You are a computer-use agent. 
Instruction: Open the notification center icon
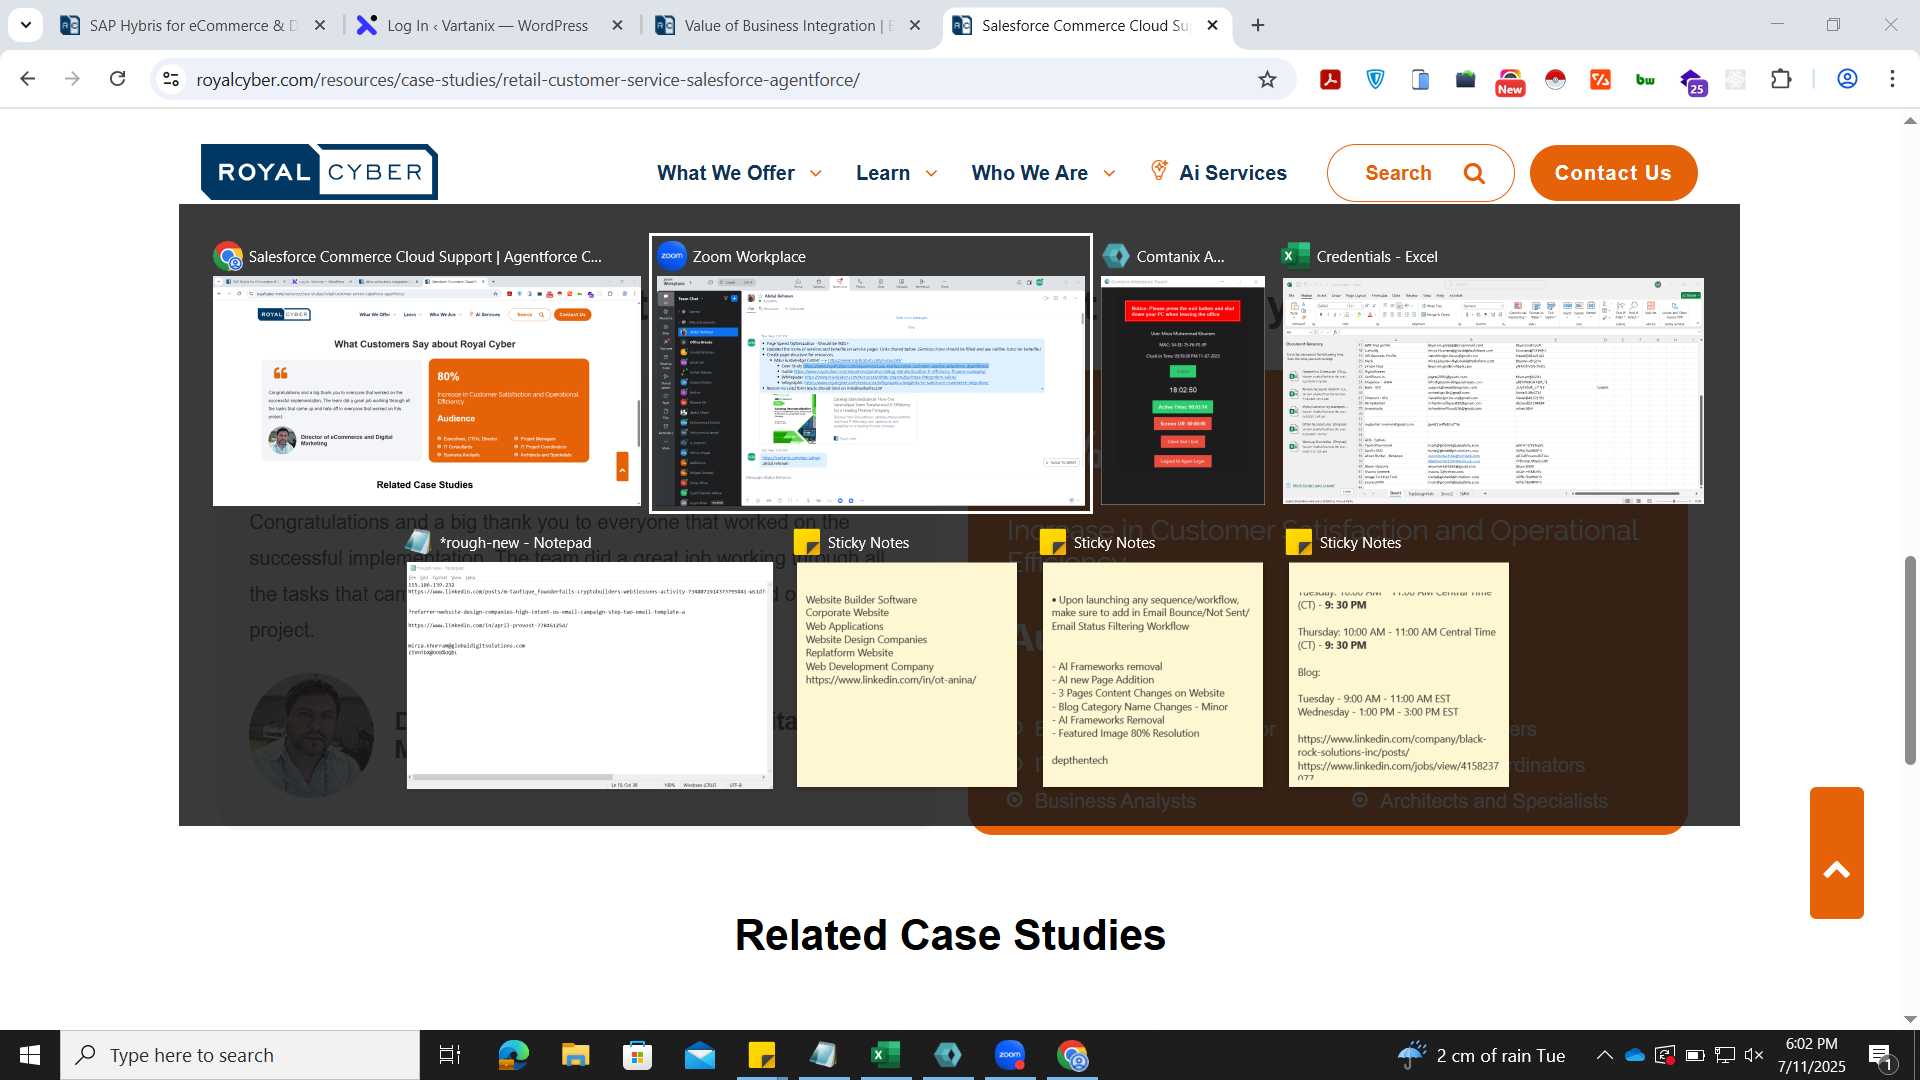click(x=1880, y=1056)
